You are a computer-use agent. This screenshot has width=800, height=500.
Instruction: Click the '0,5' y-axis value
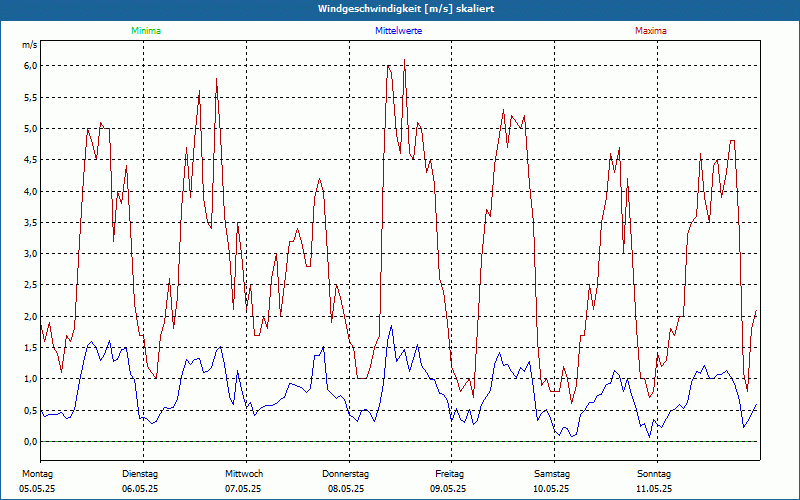click(31, 410)
